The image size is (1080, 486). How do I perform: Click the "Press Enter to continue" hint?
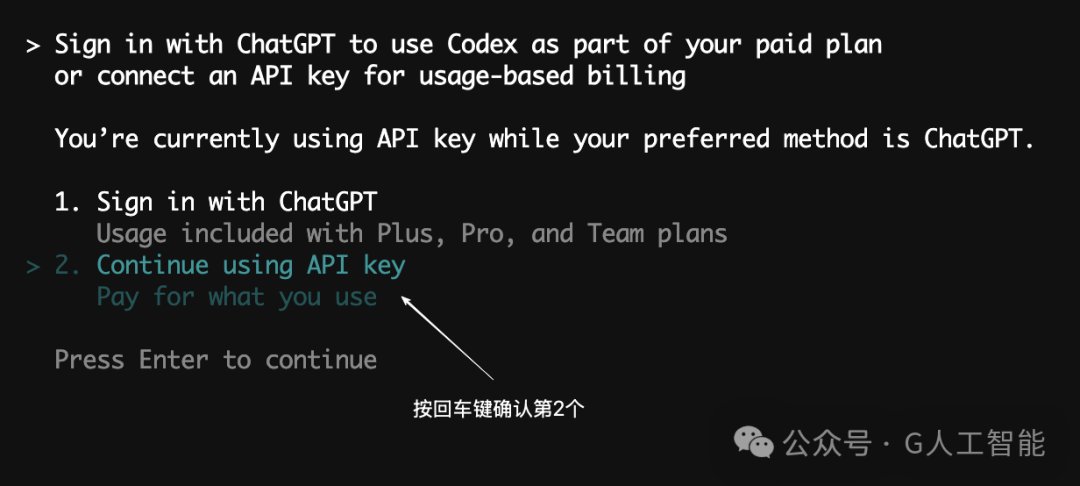[x=216, y=360]
